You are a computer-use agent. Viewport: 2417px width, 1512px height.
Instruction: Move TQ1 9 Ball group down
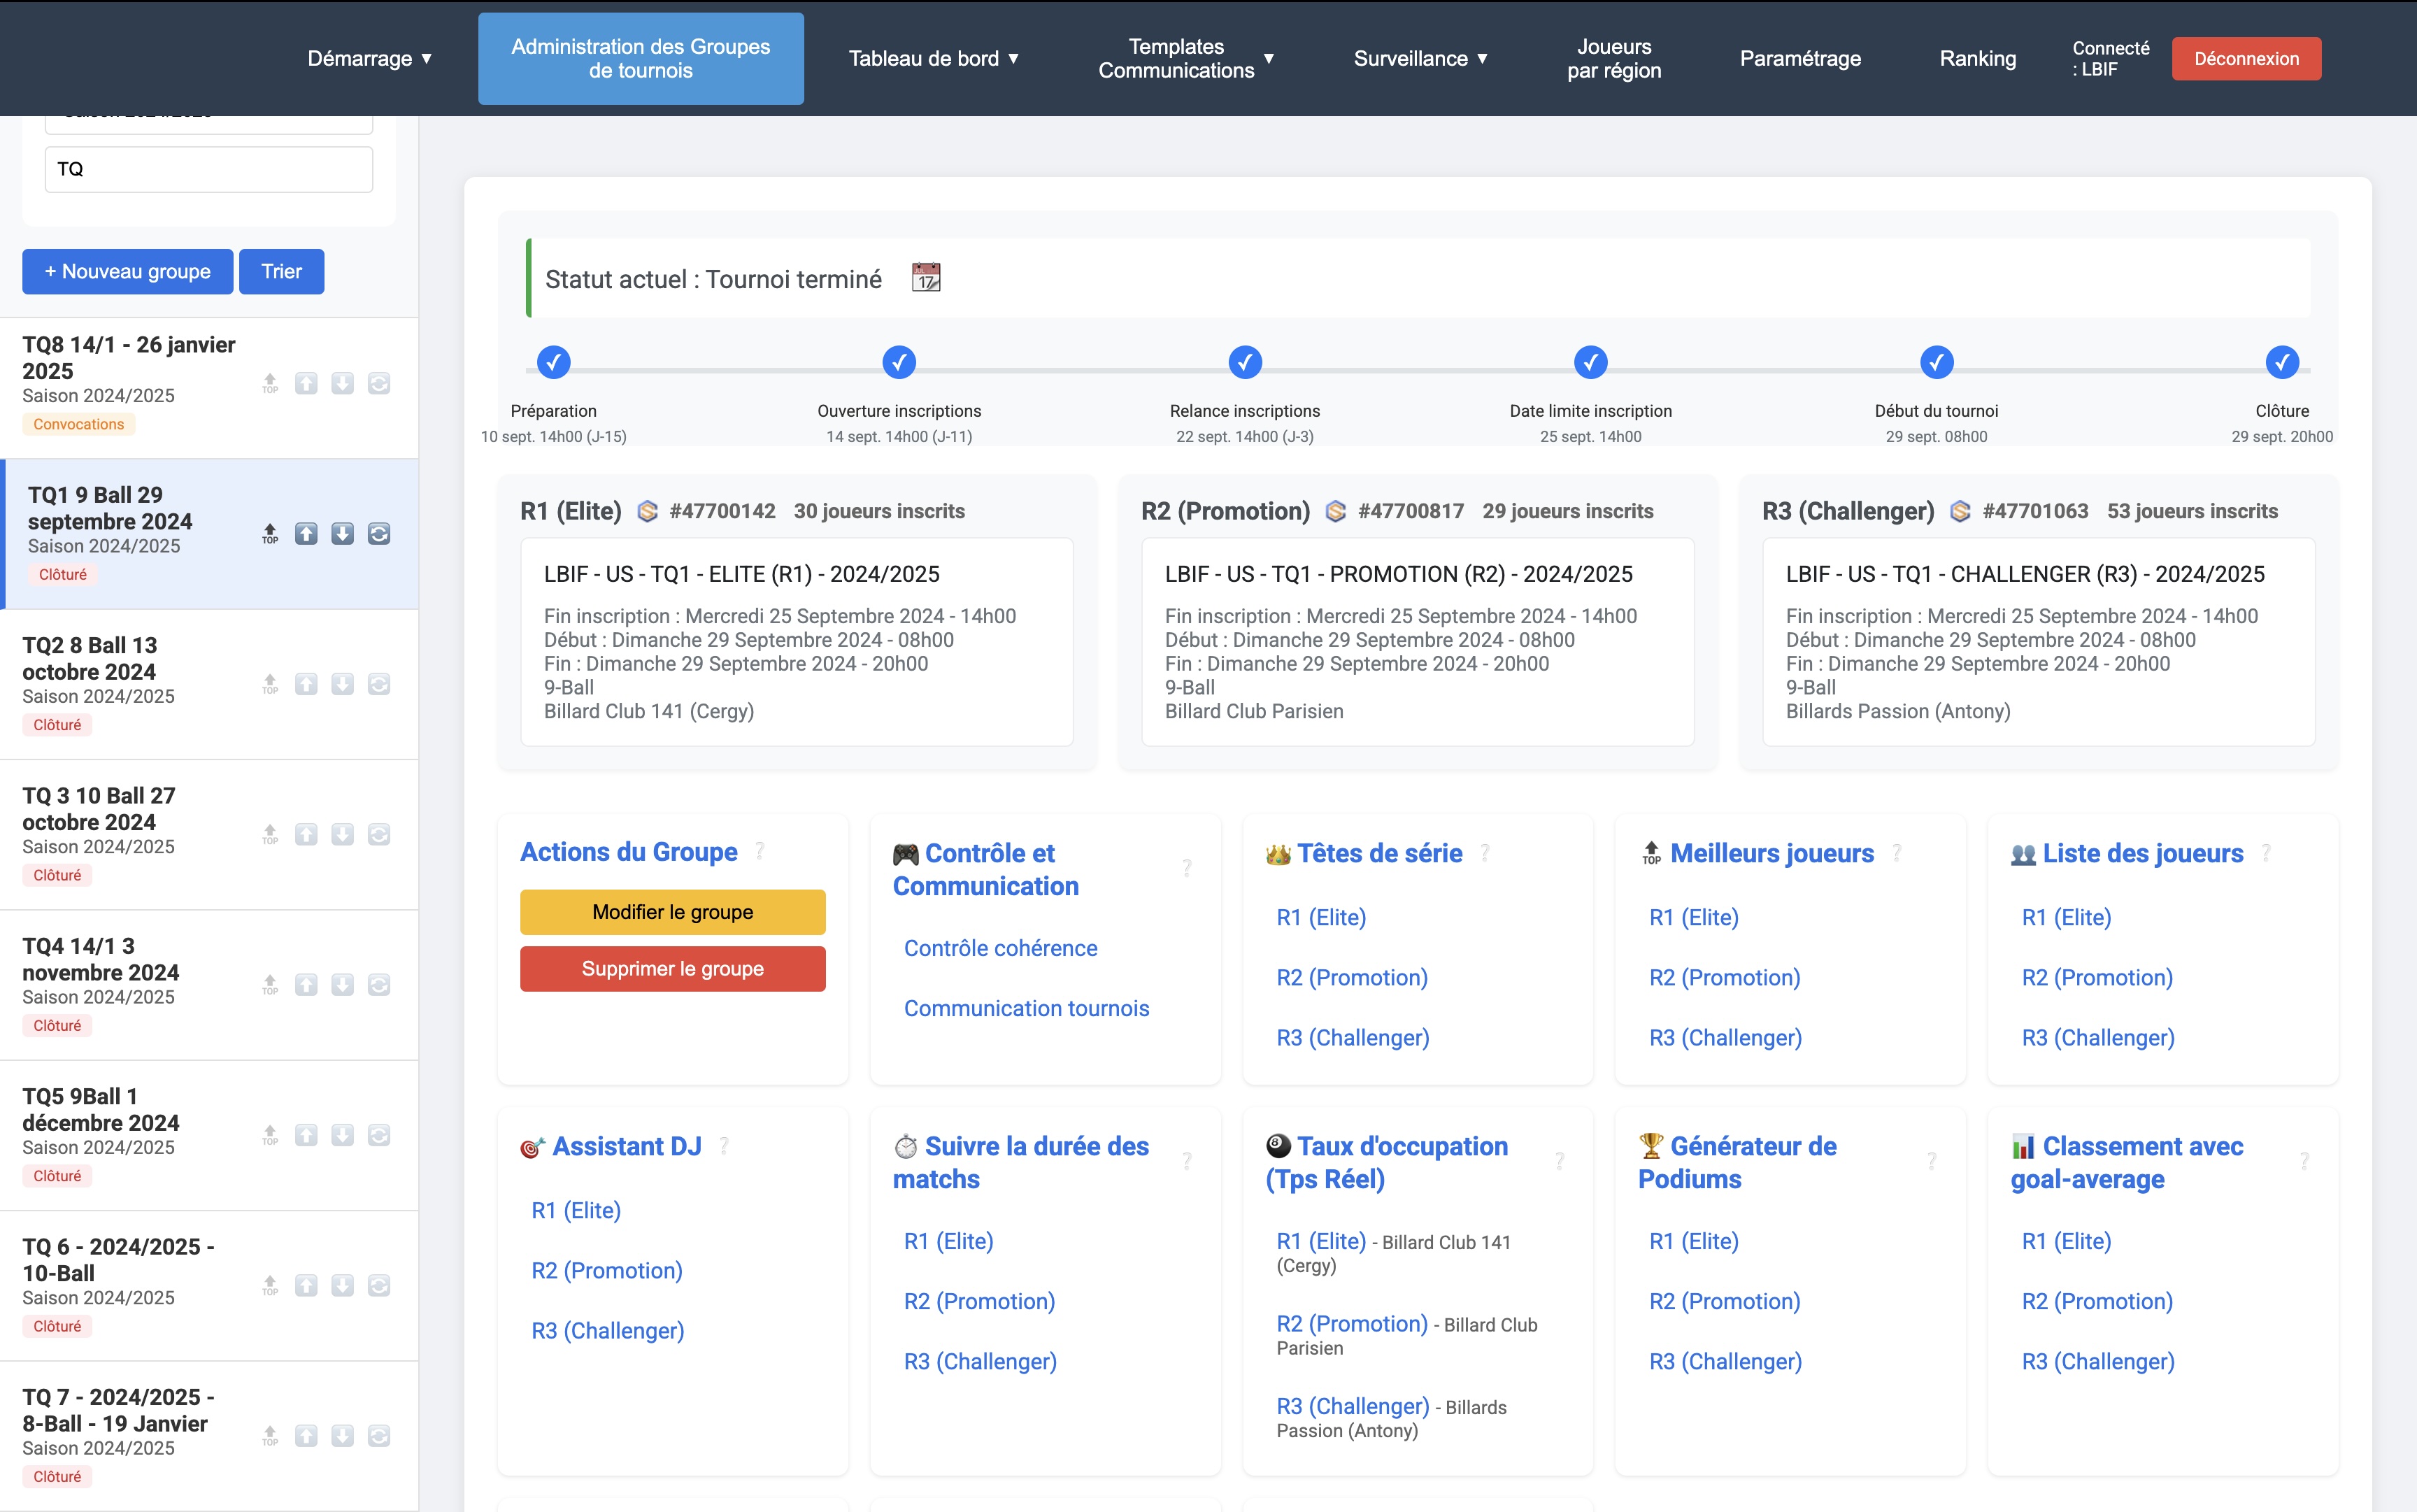(342, 534)
